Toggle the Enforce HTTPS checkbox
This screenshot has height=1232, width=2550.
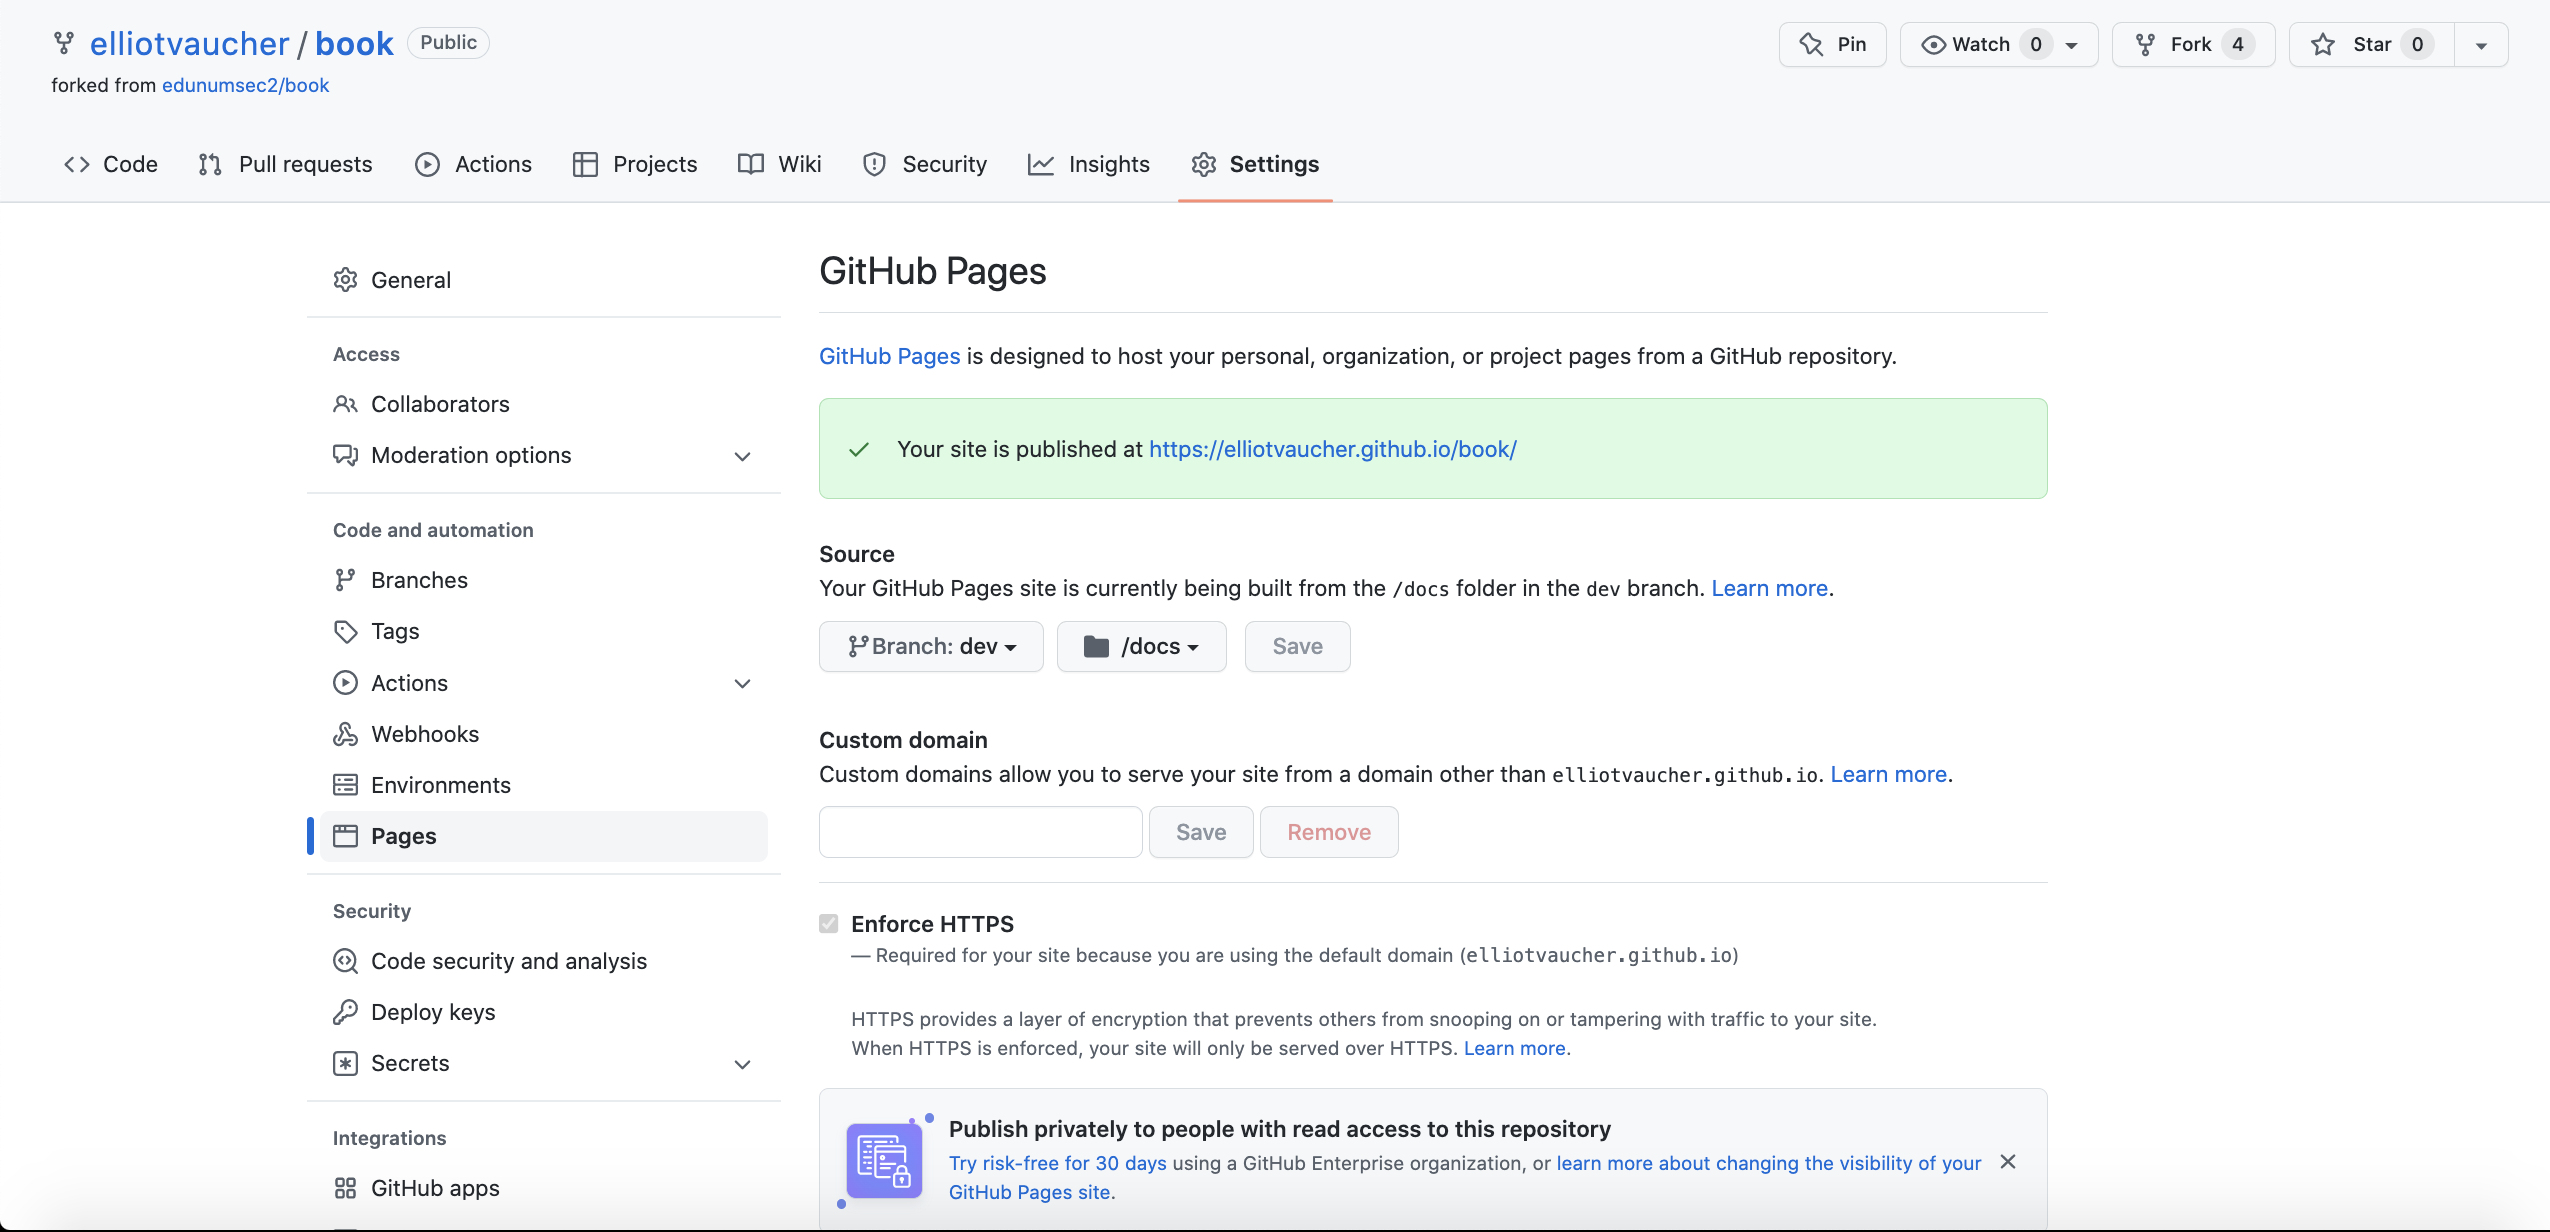point(828,923)
